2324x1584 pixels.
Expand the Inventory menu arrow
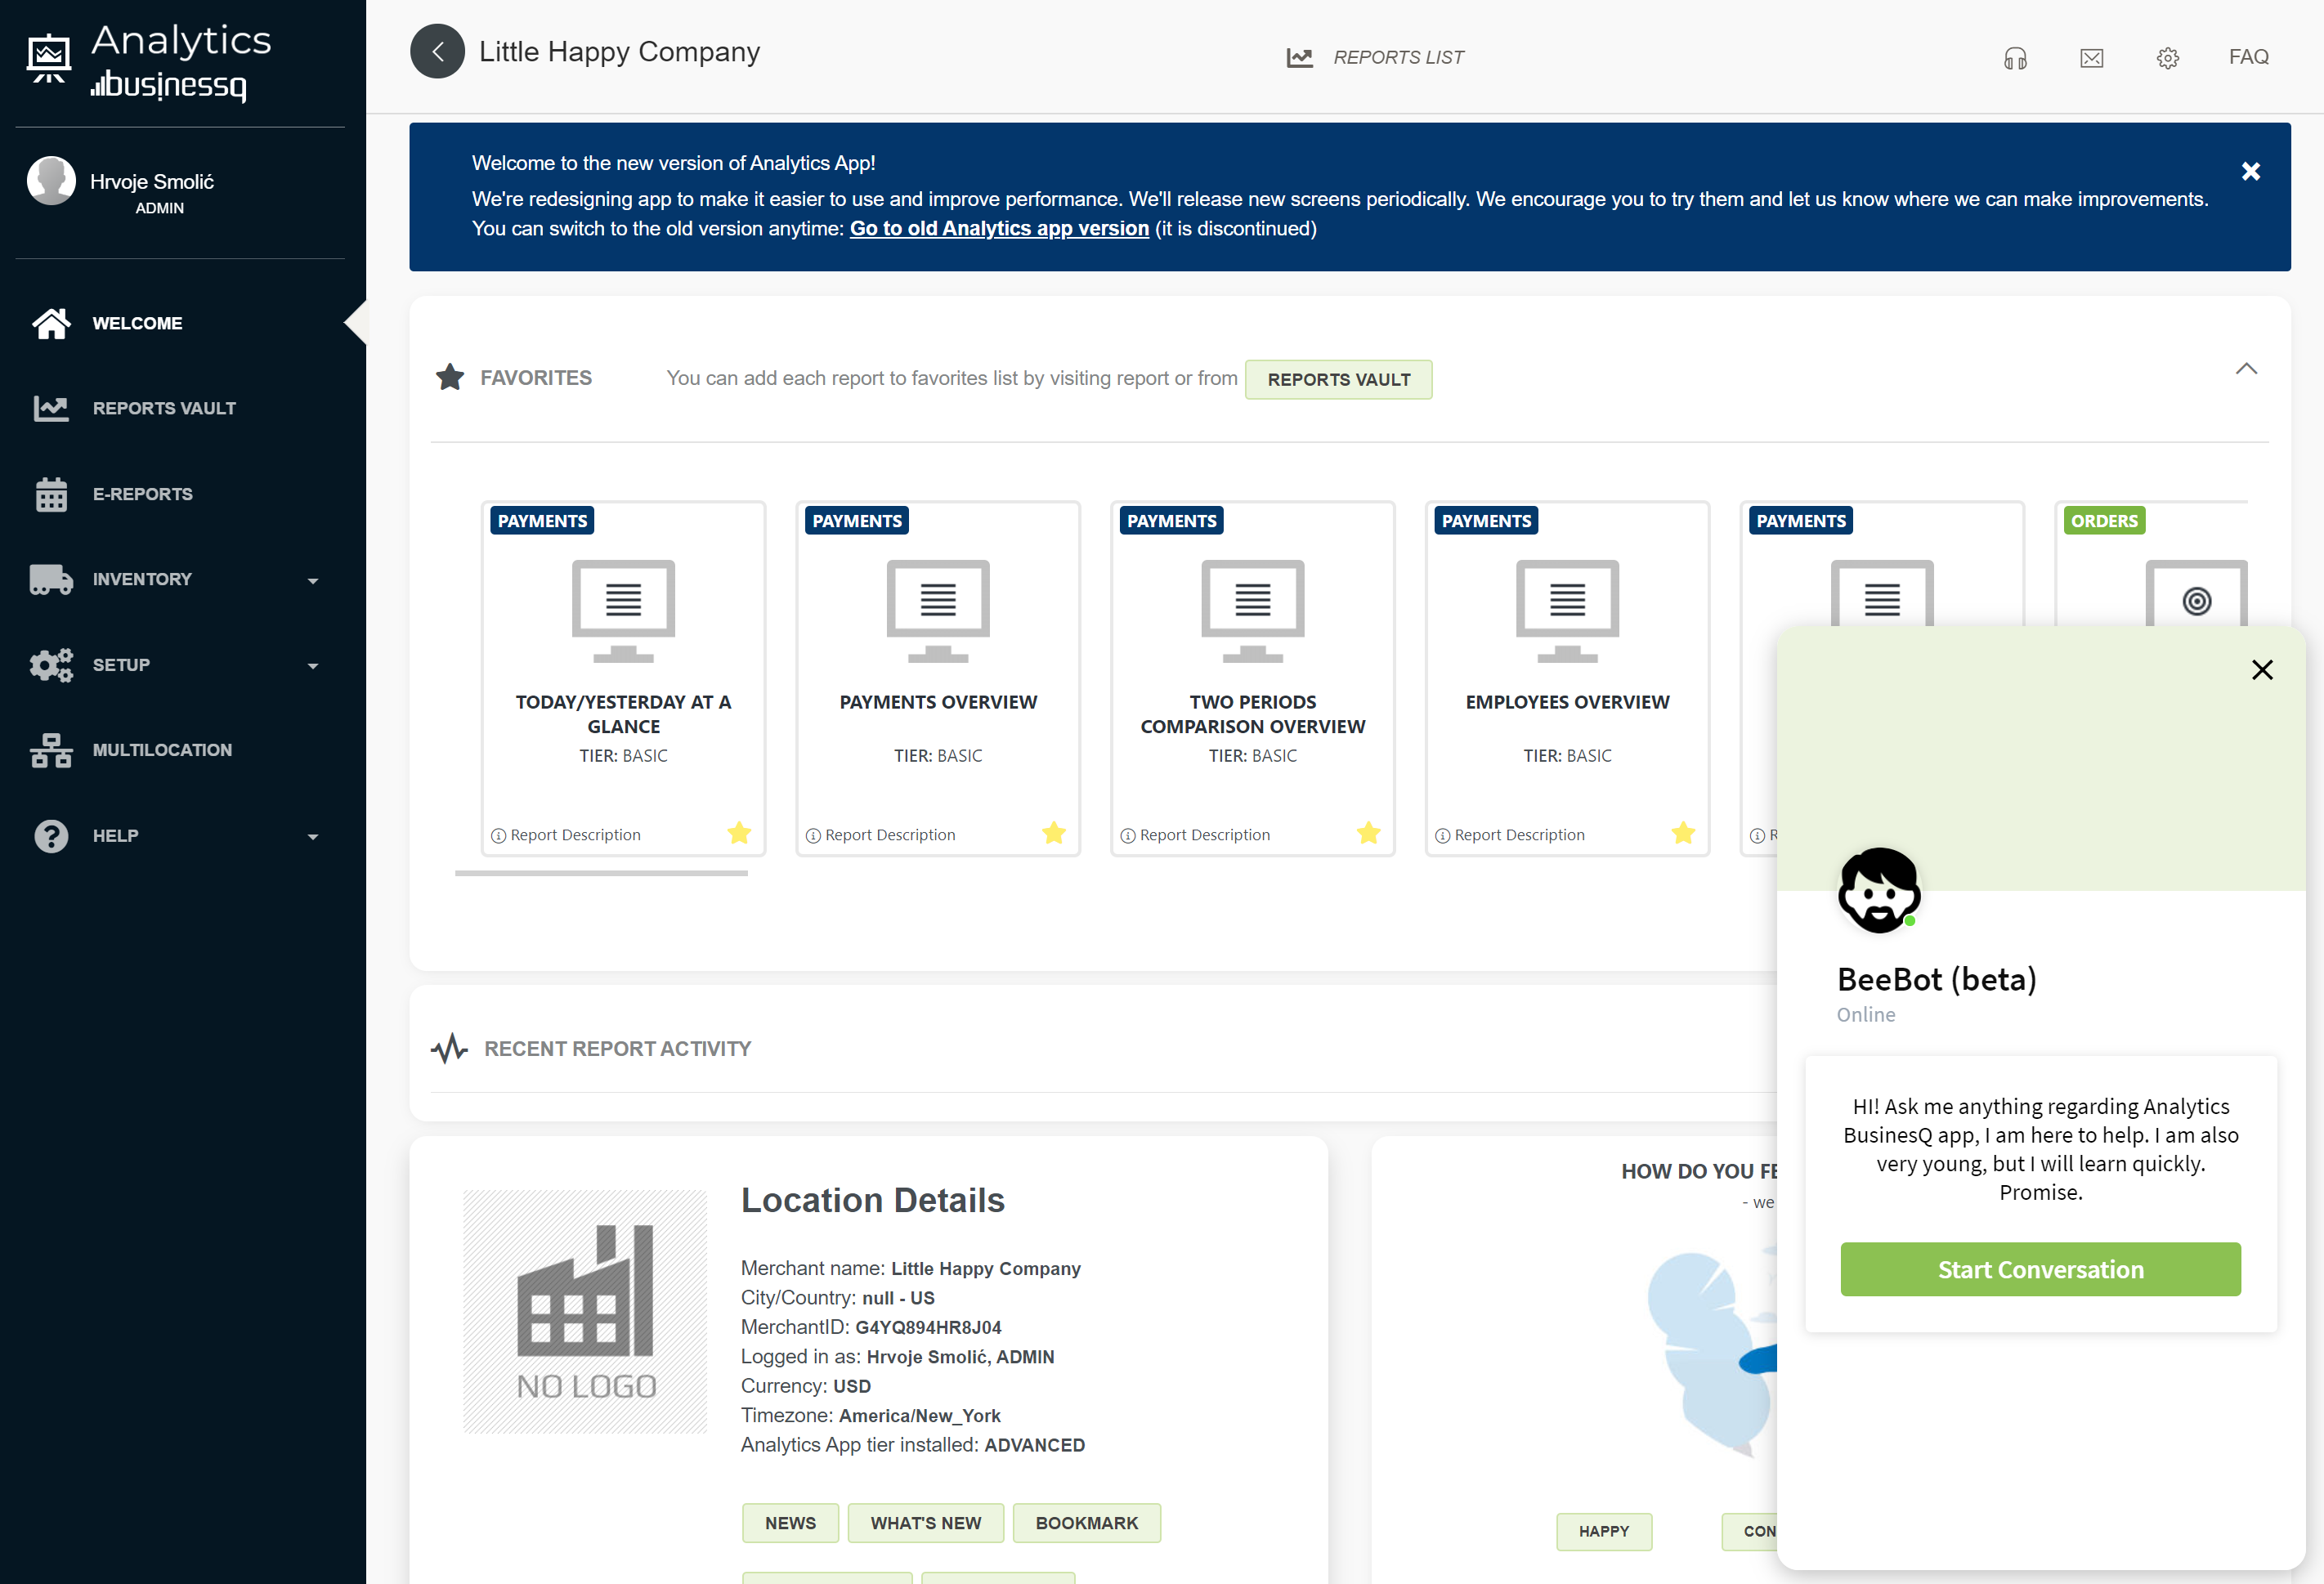point(313,580)
